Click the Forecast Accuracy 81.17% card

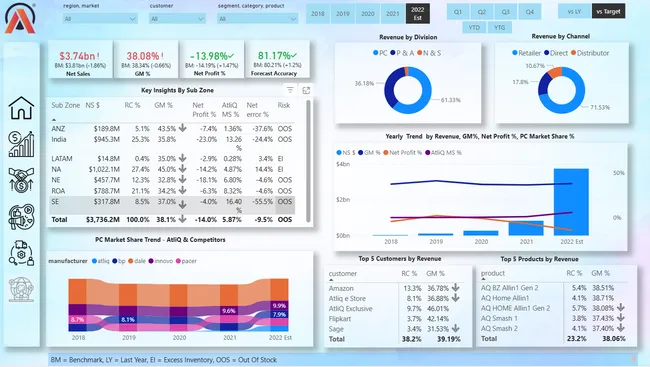click(x=277, y=59)
